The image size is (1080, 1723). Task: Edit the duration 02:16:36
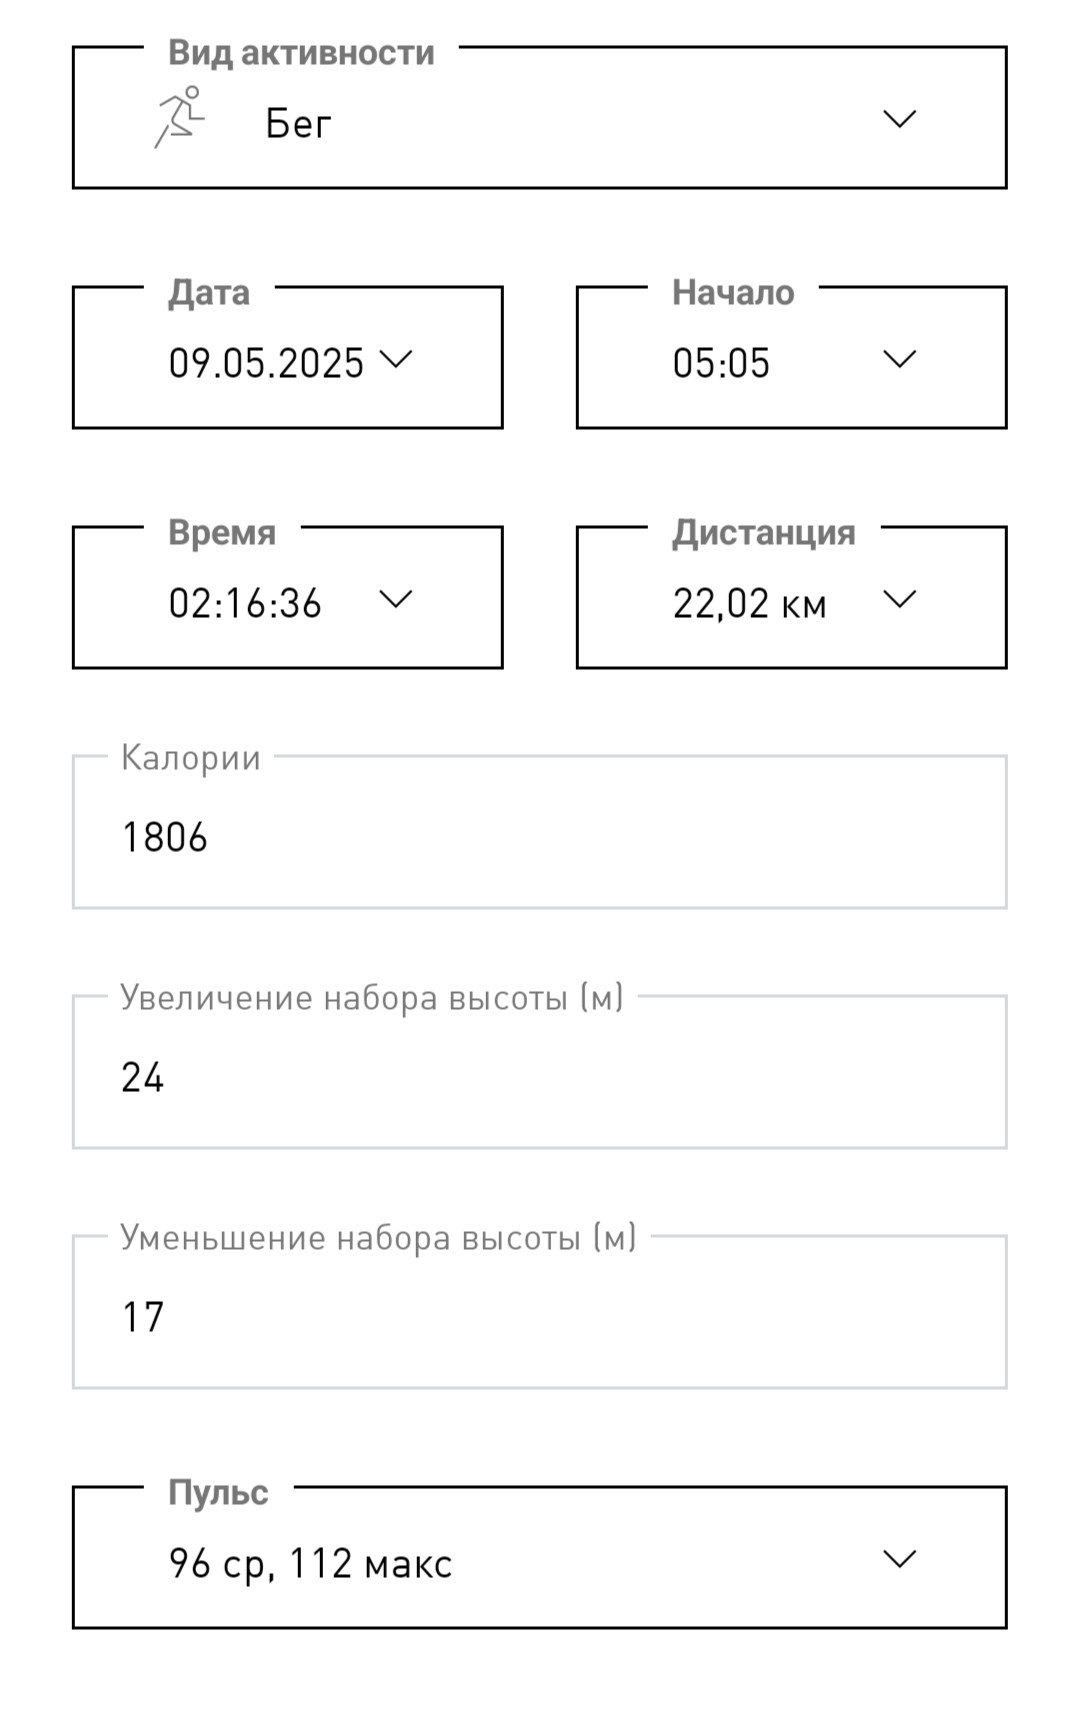point(245,603)
